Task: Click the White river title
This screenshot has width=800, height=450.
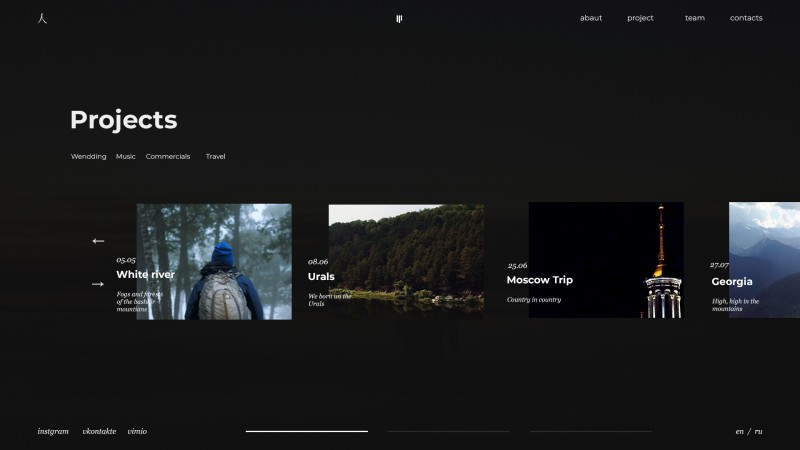Action: coord(145,274)
